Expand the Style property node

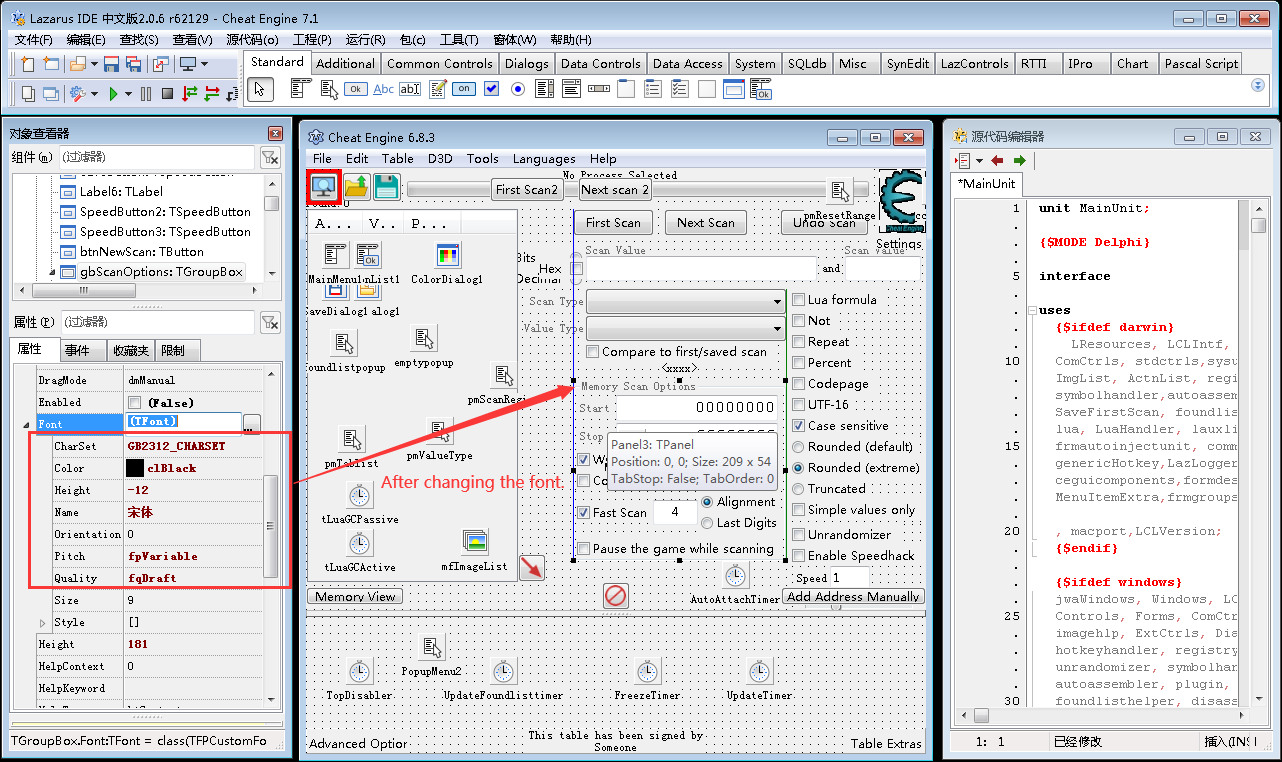coord(42,623)
